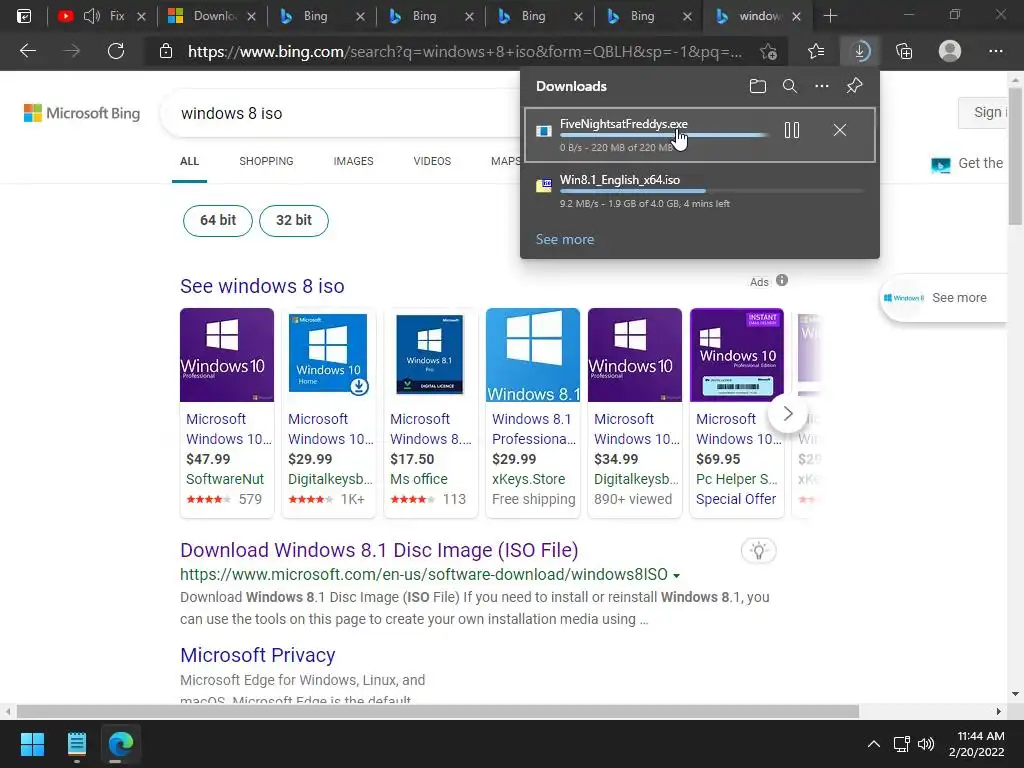This screenshot has width=1024, height=768.
Task: Open the $34.99 Windows 10 Professional ad
Action: [634, 413]
